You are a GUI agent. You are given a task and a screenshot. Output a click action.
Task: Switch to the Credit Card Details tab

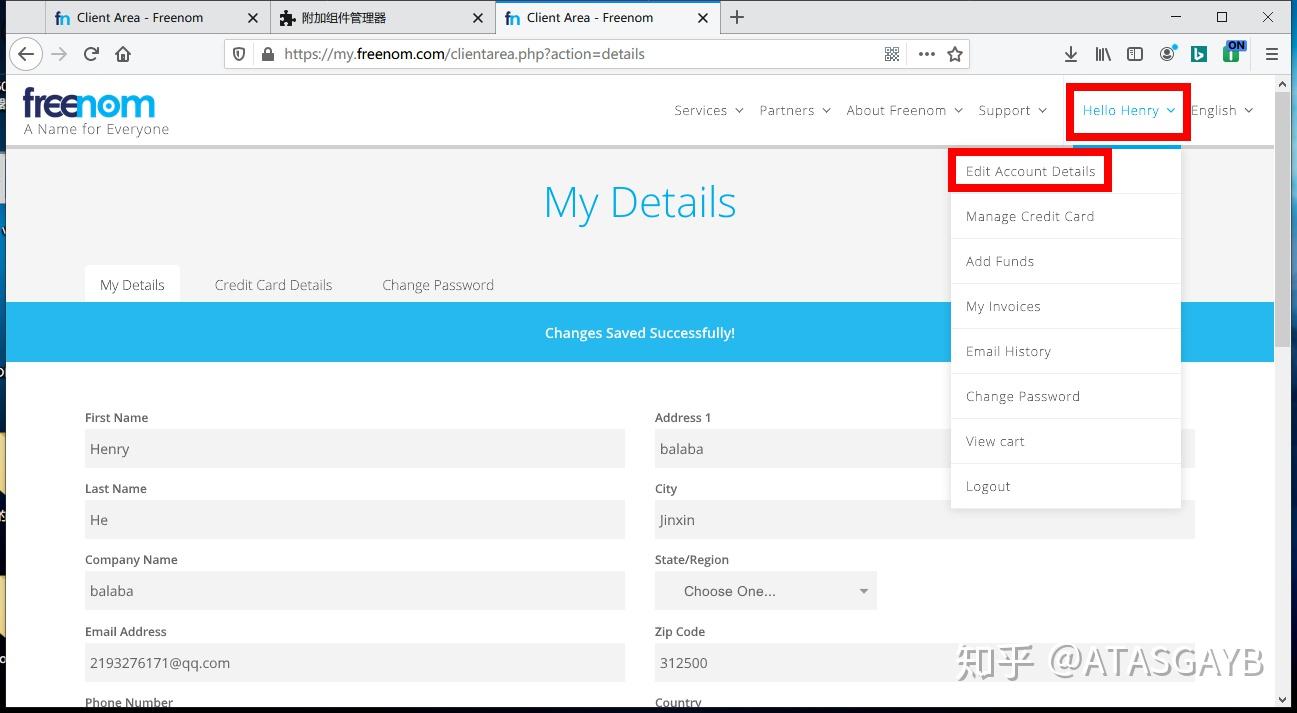click(273, 285)
